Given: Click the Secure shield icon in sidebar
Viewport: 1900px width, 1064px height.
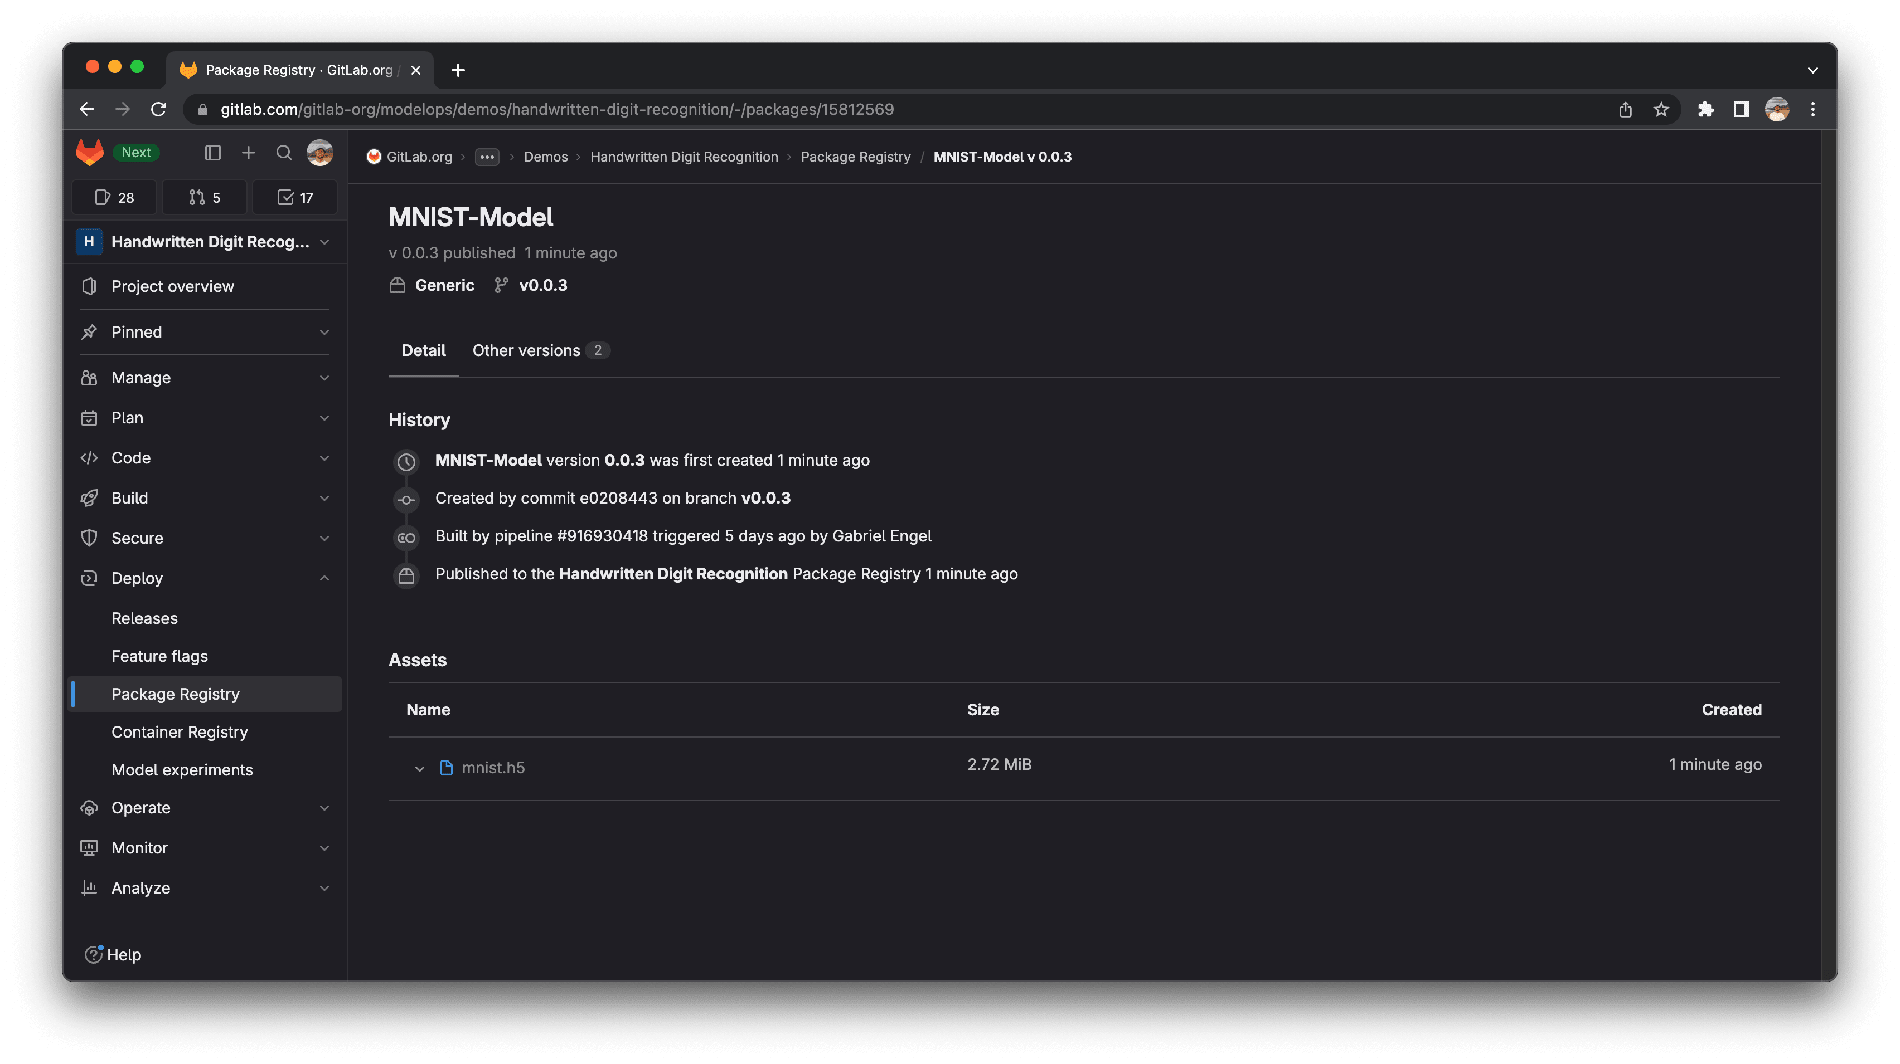Looking at the screenshot, I should tap(89, 538).
